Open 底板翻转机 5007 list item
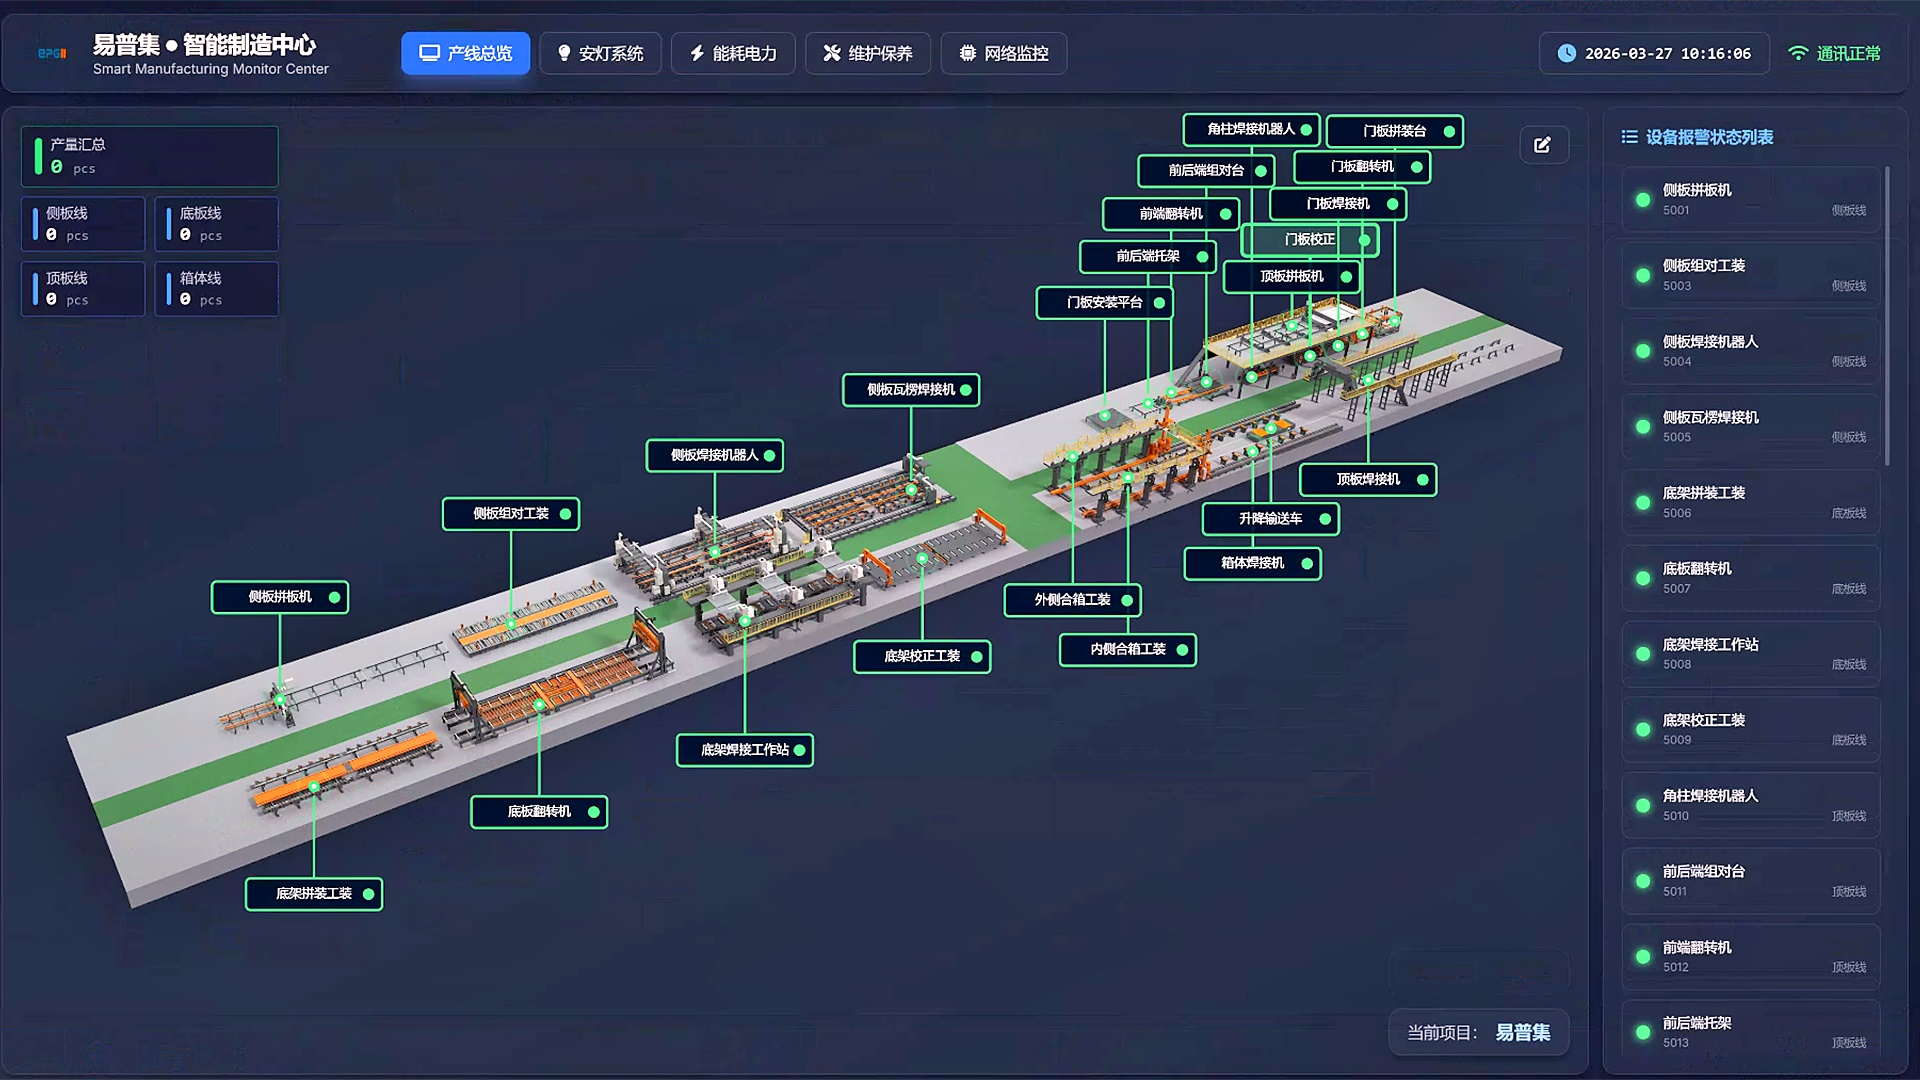The width and height of the screenshot is (1920, 1080). point(1750,578)
